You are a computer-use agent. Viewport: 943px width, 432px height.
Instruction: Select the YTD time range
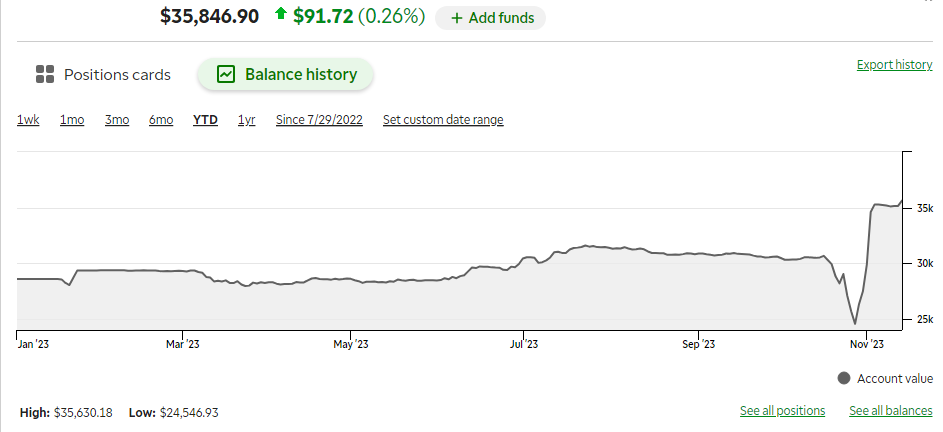[x=205, y=120]
